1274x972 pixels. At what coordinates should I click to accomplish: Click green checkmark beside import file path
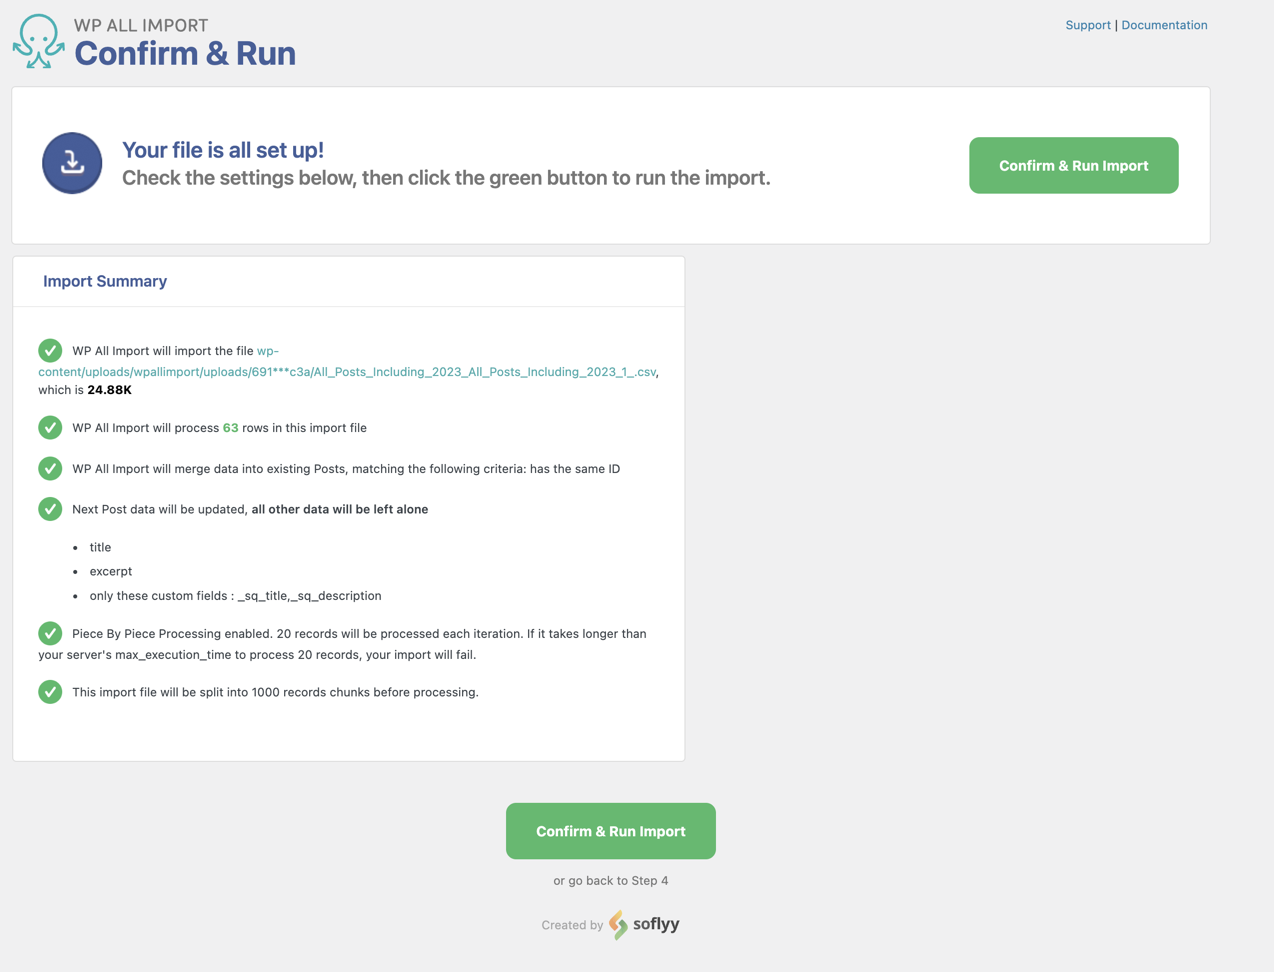(50, 351)
